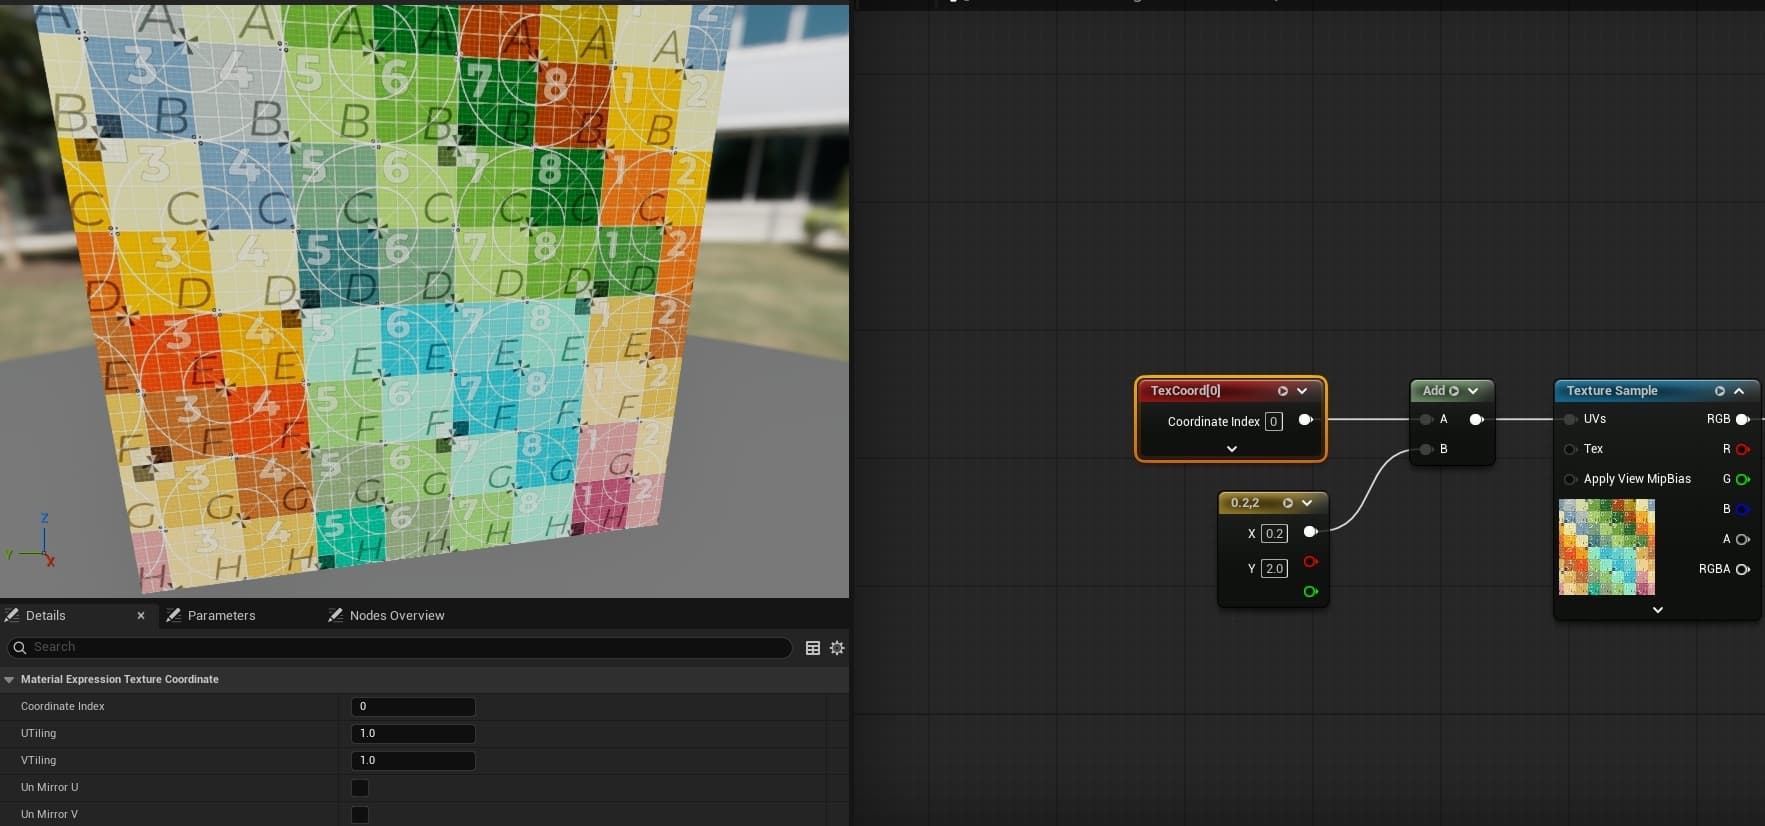
Task: Open the Add node header dropdown chevron
Action: (1473, 391)
